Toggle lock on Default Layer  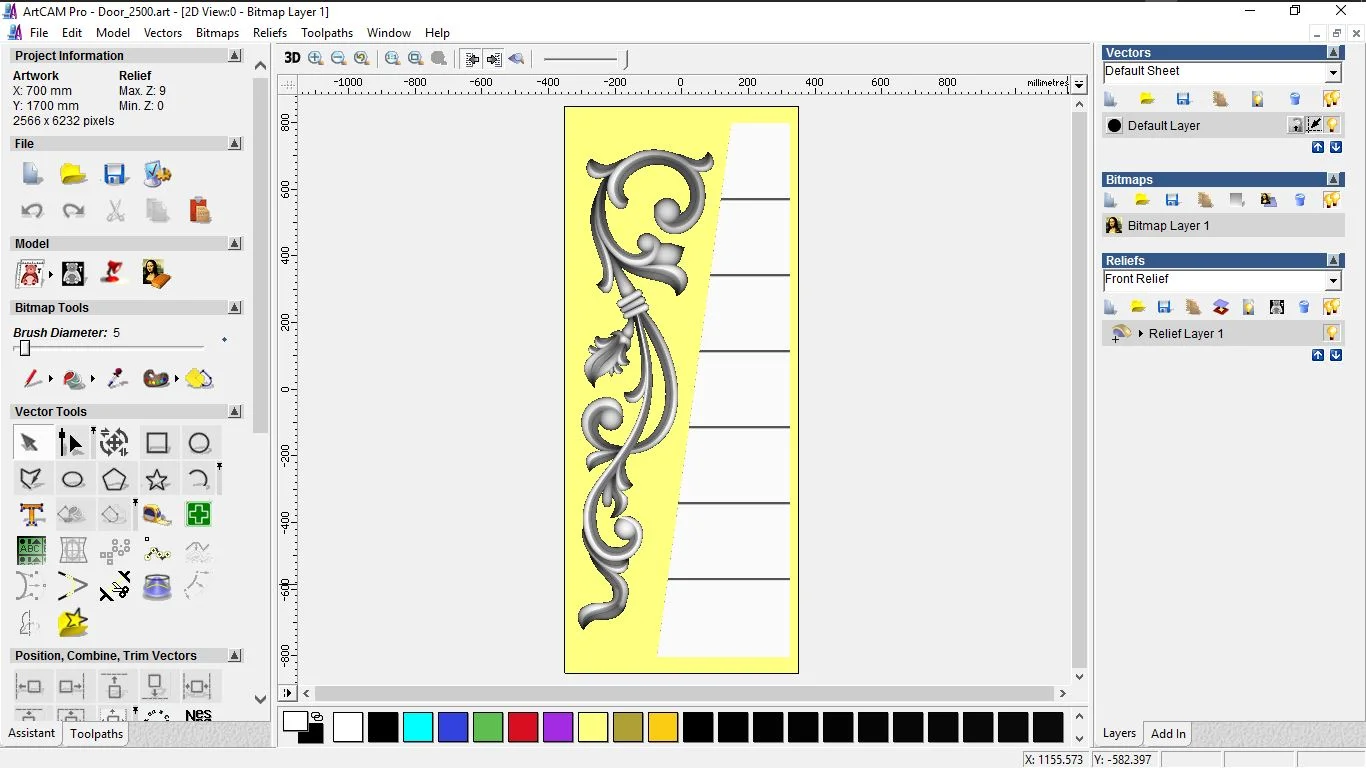[x=1296, y=125]
